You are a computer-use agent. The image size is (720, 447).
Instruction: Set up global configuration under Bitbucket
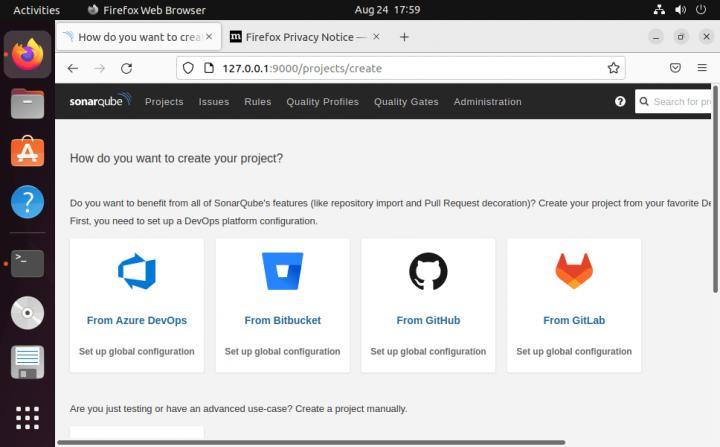click(282, 351)
